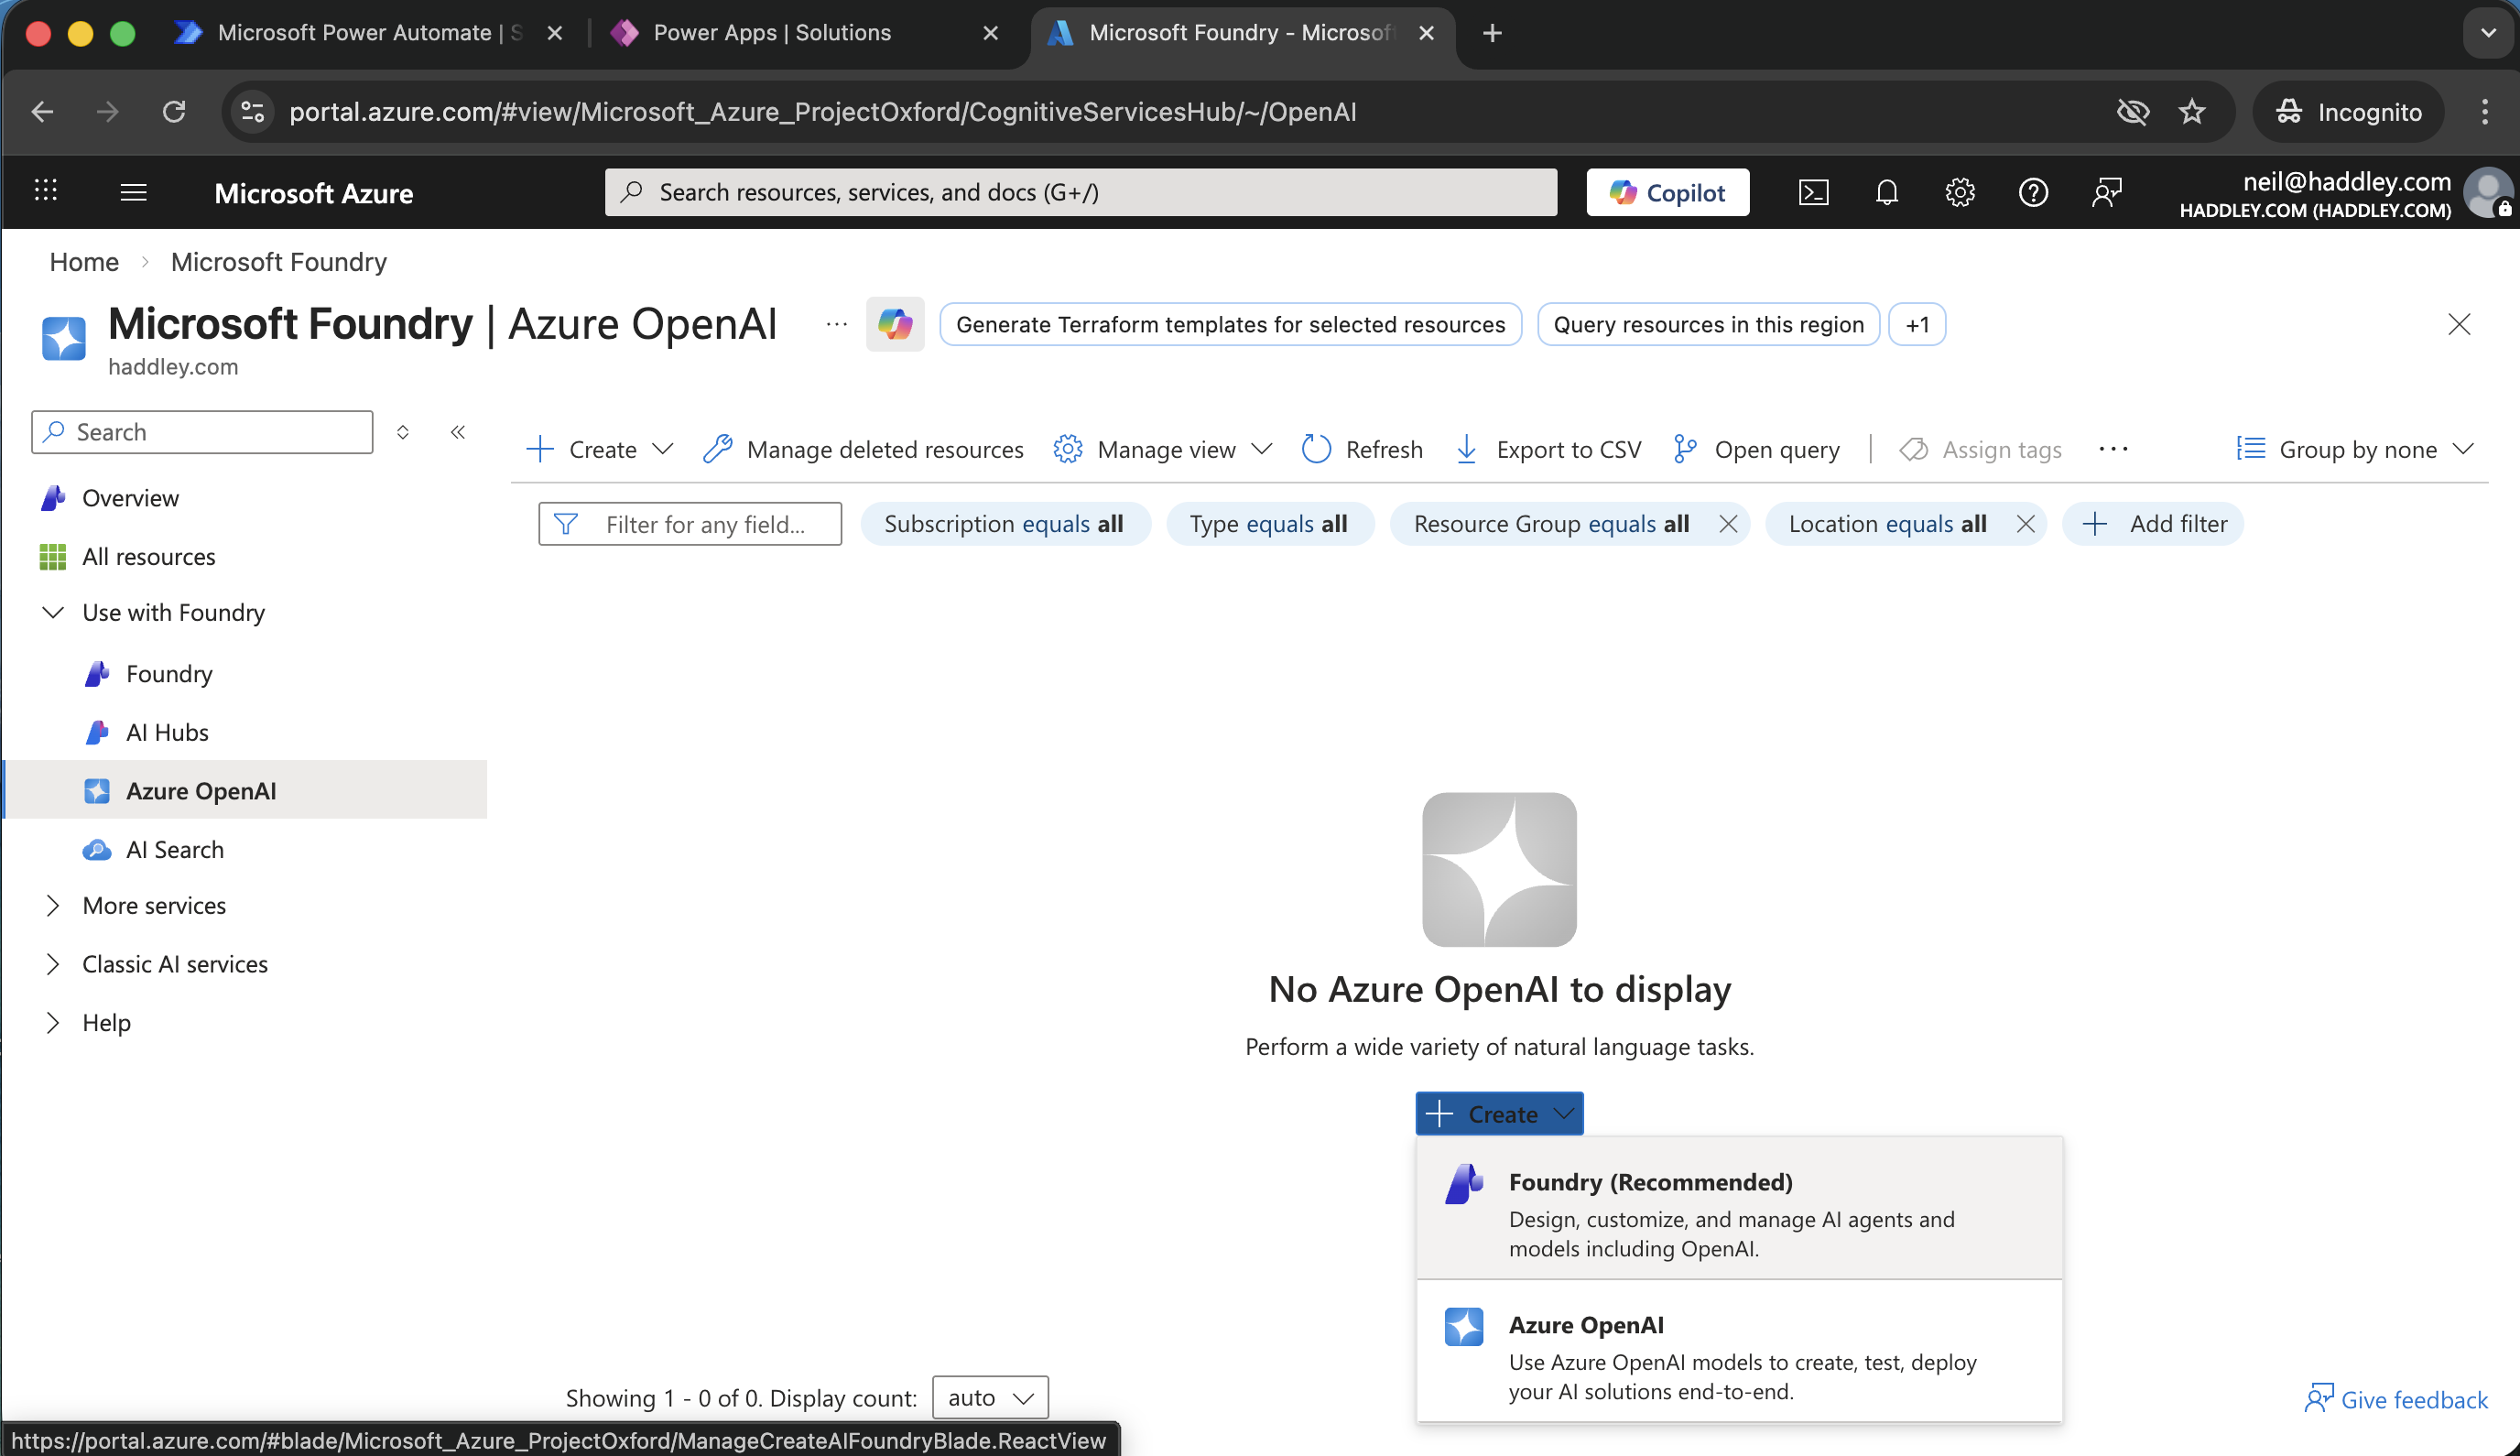Open the Cloud Shell terminal

coord(1813,192)
